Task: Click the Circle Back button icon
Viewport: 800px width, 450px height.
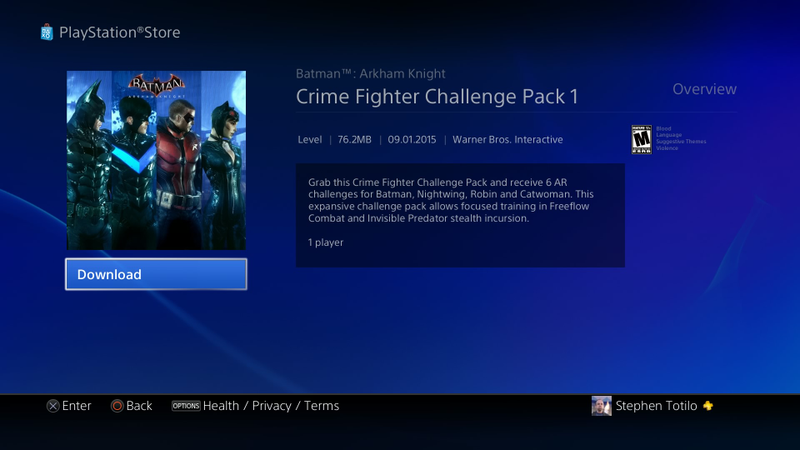Action: tap(117, 406)
